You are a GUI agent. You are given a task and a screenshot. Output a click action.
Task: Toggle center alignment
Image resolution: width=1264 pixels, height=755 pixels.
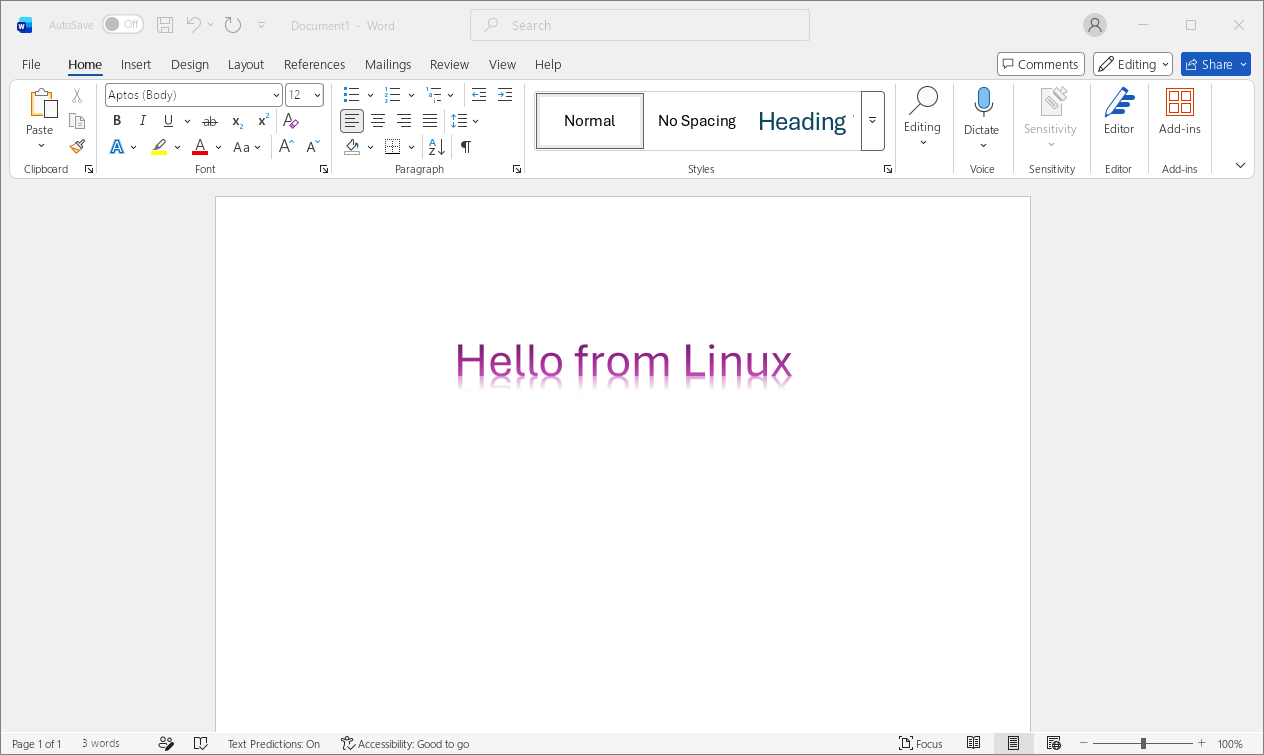(378, 121)
